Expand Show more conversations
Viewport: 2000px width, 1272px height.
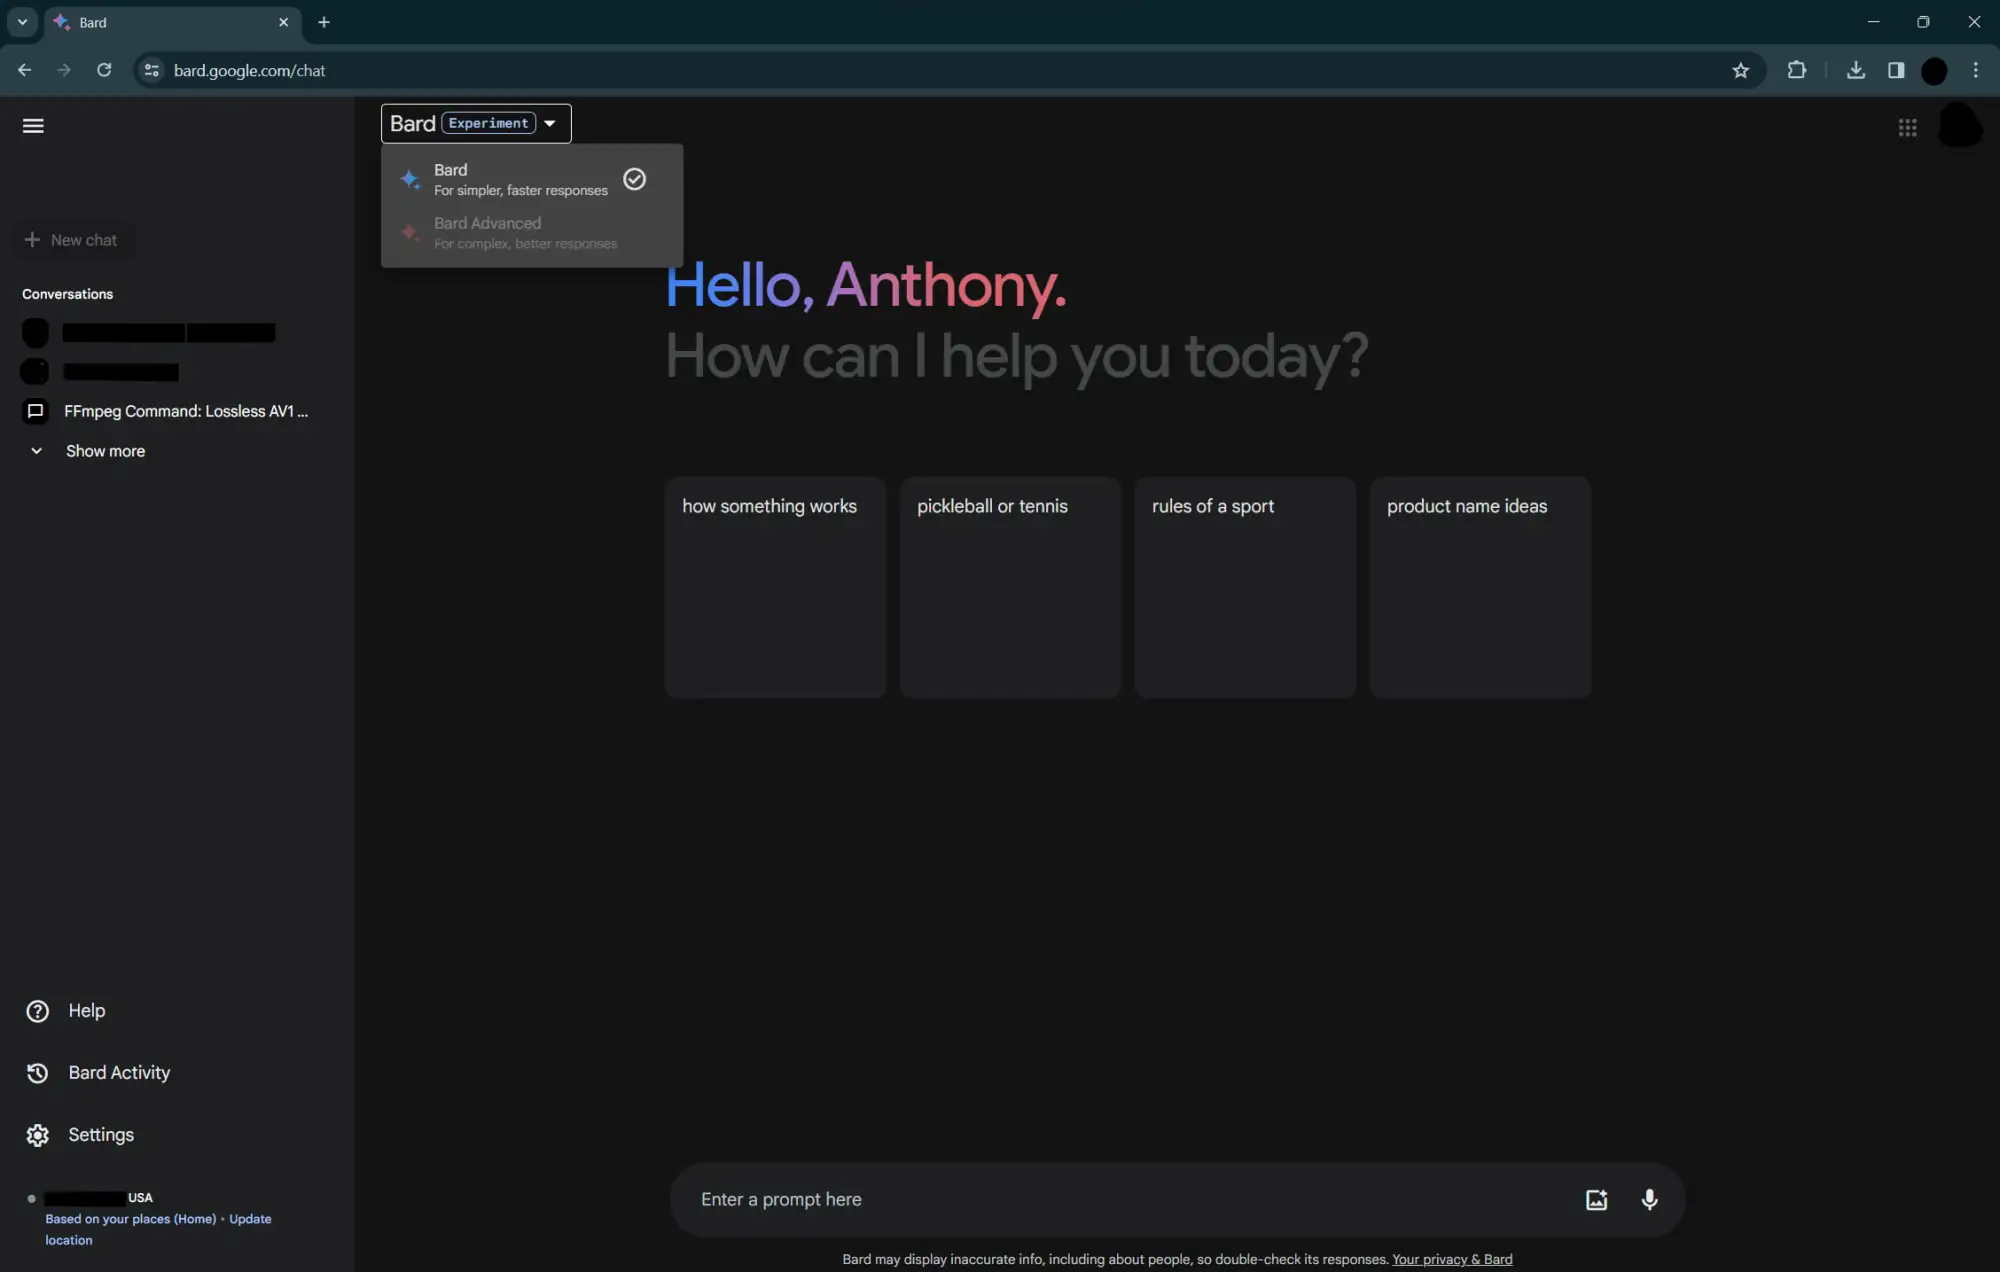pos(104,451)
